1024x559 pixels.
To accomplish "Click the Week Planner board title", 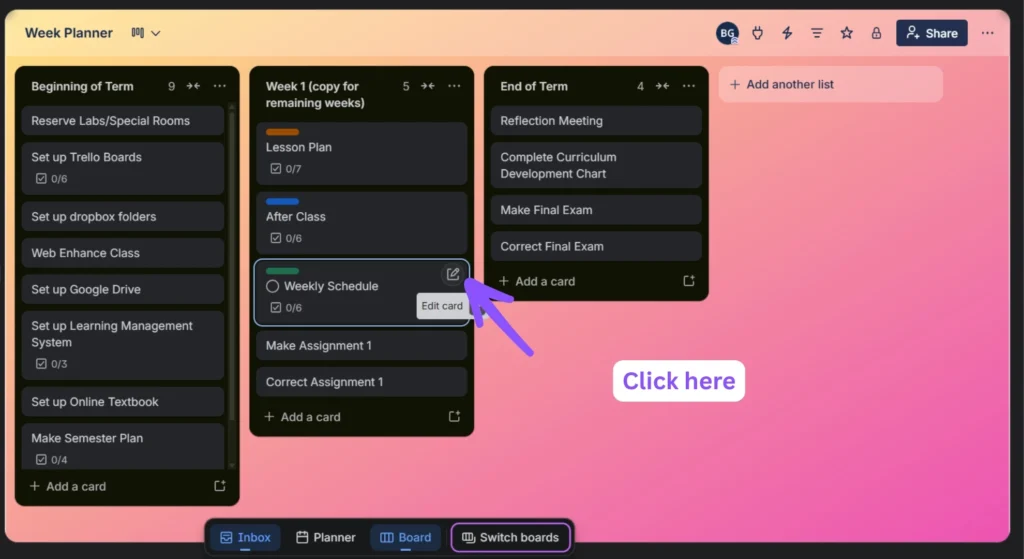I will tap(69, 33).
